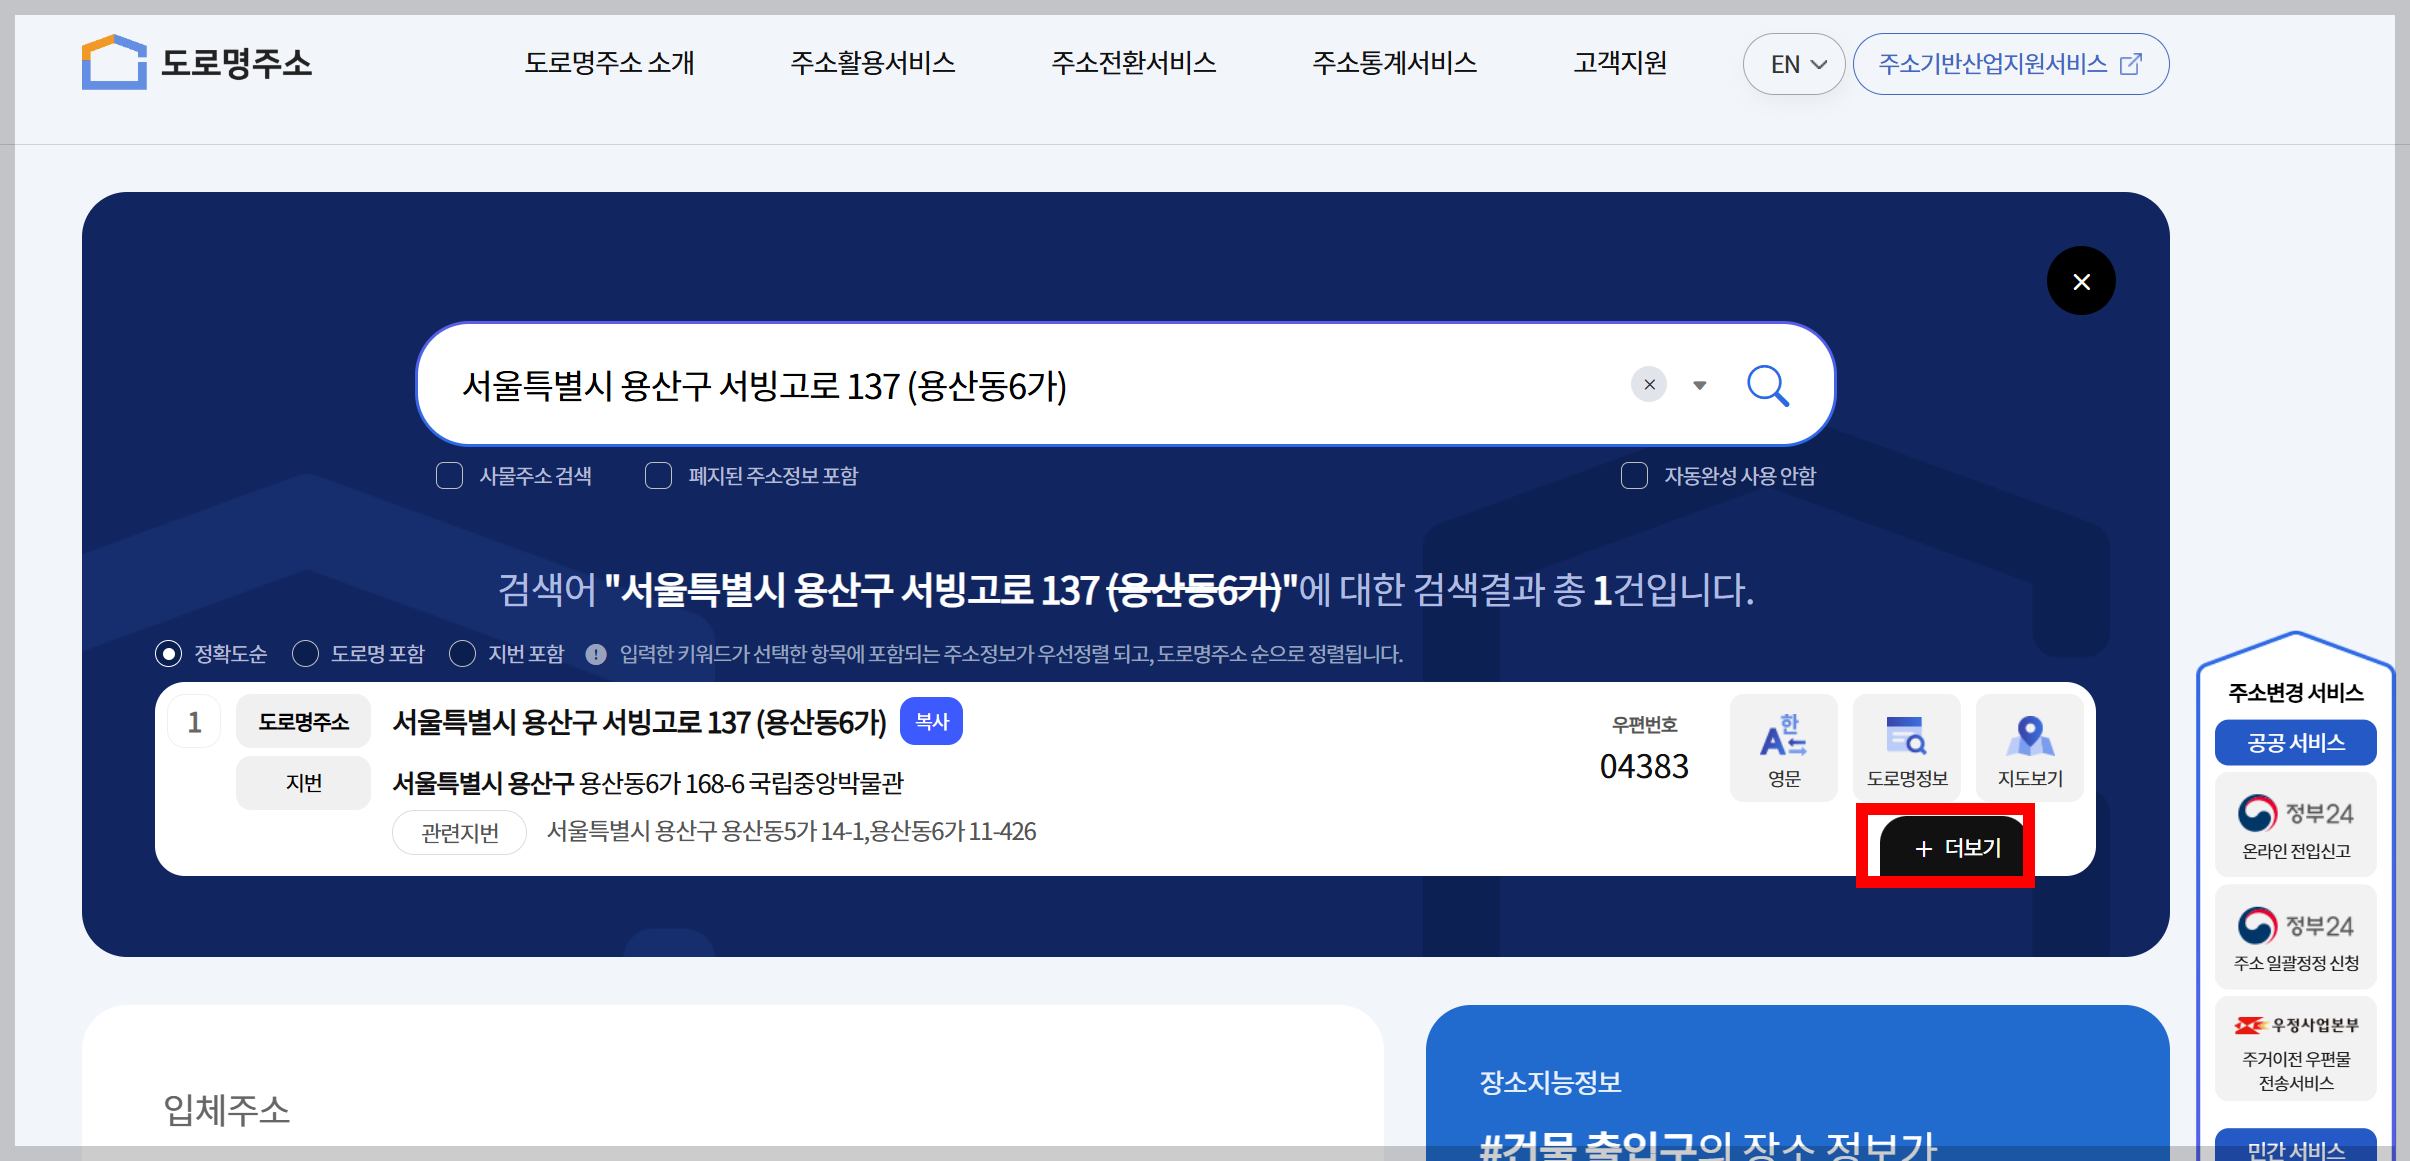Open 정부24 주소 일괄정정 신청 service

tap(2295, 938)
